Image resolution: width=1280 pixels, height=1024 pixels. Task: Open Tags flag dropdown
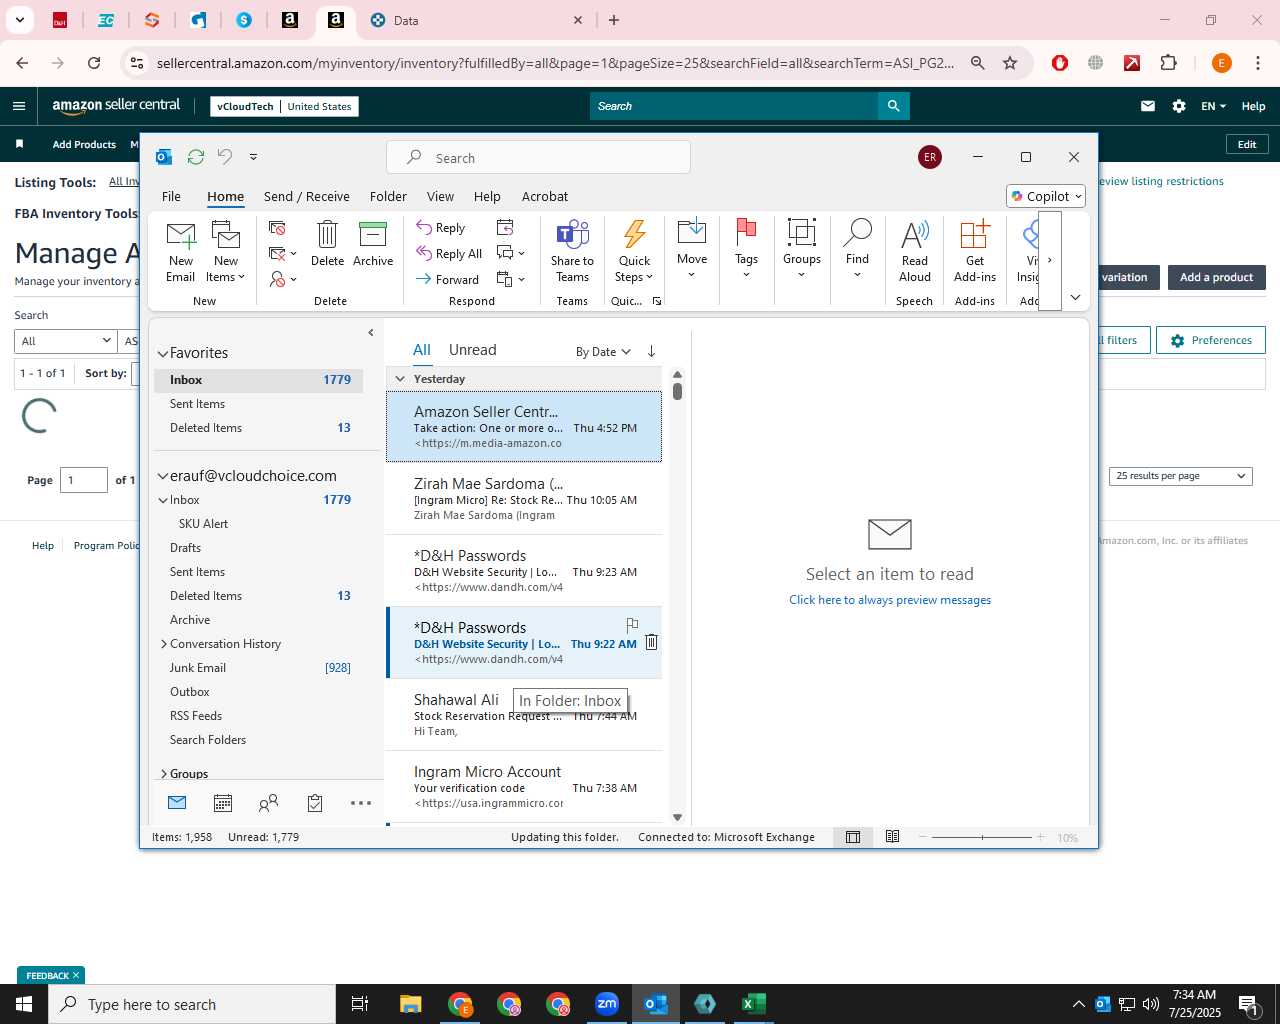tap(746, 249)
